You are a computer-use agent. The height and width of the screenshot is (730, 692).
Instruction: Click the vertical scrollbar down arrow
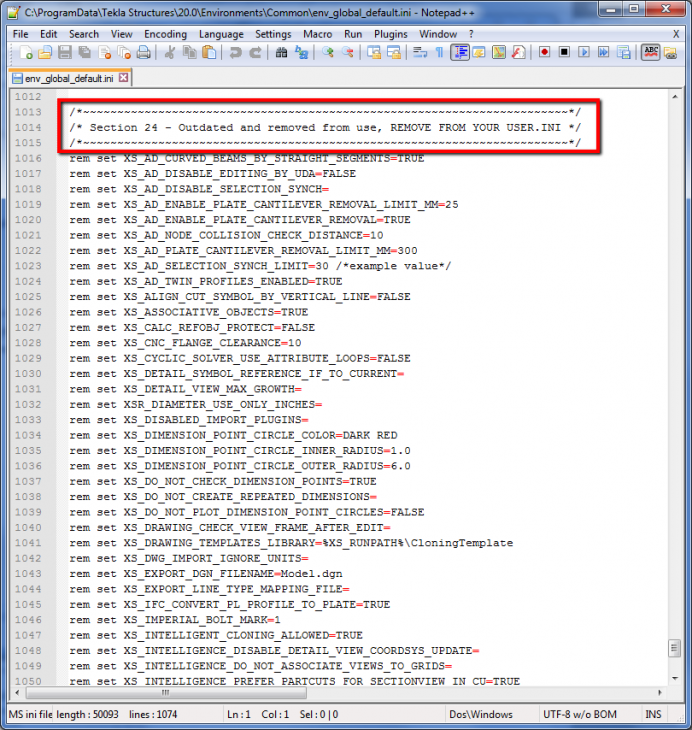pos(675,679)
